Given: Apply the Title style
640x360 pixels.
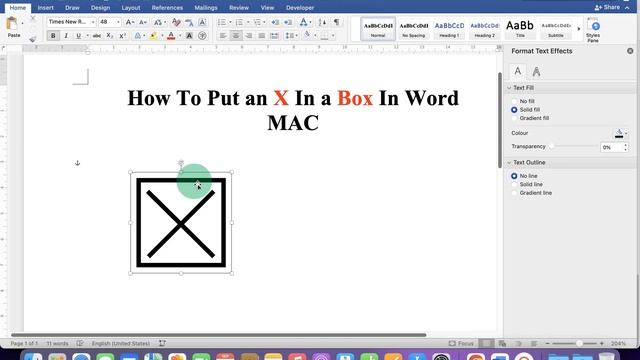Looking at the screenshot, I should pos(520,29).
